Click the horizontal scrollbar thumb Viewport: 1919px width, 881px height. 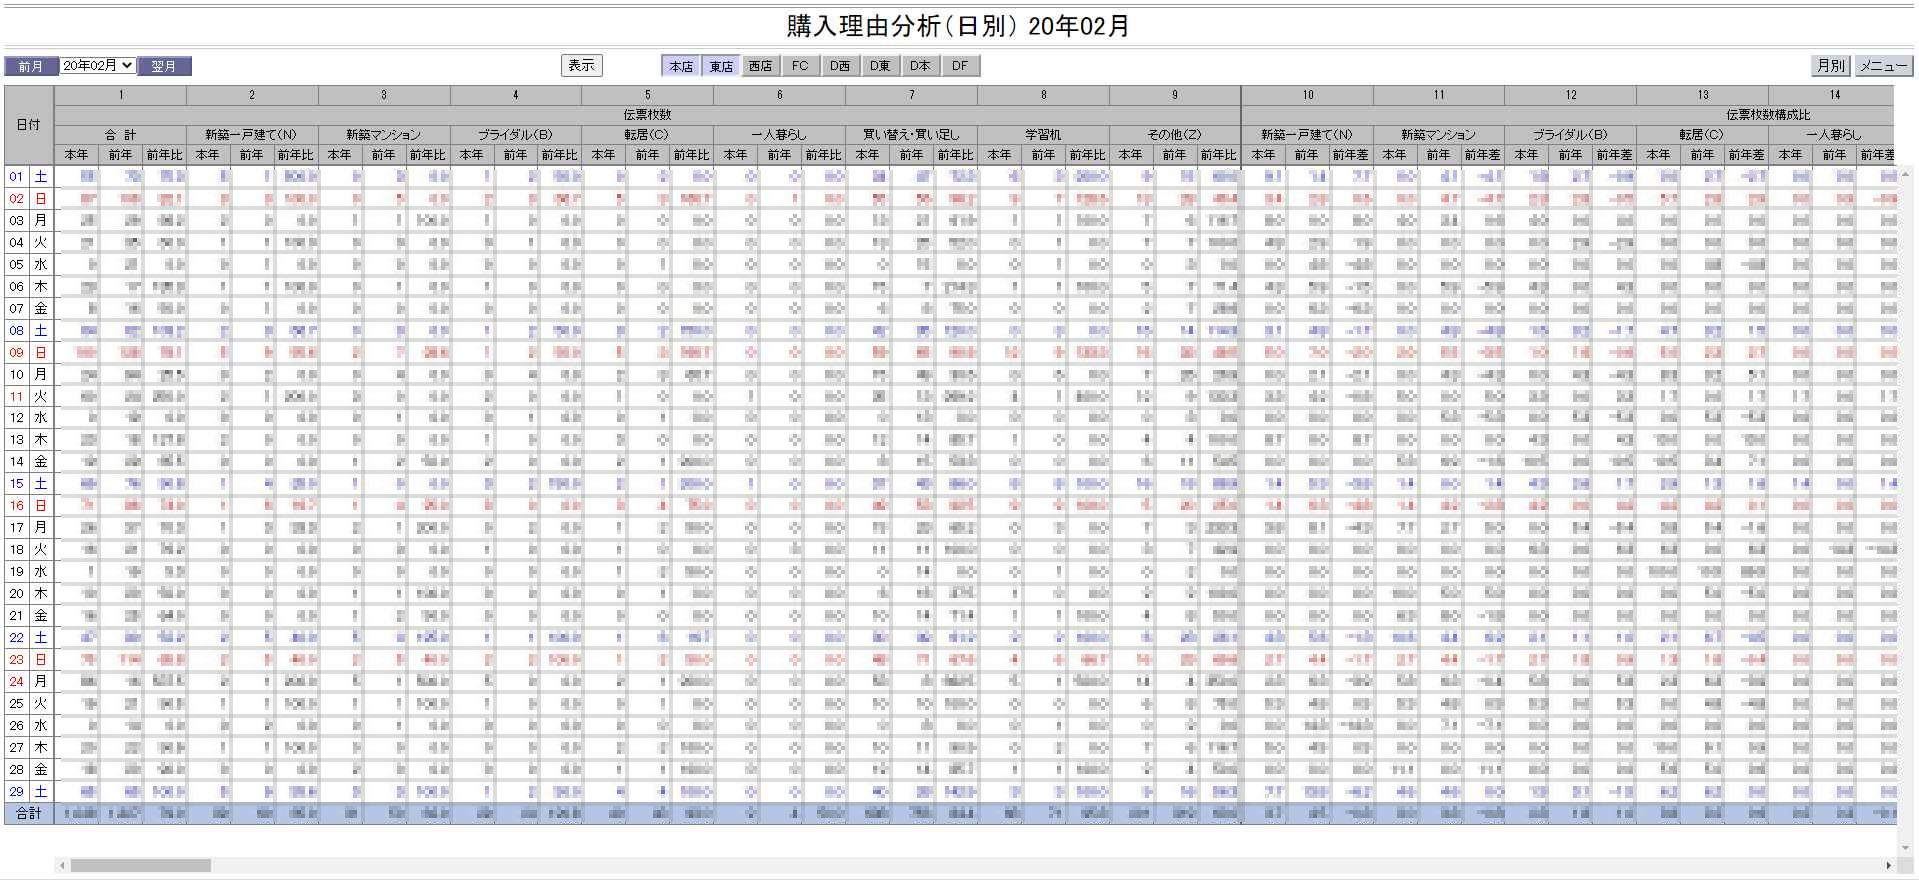(x=140, y=865)
